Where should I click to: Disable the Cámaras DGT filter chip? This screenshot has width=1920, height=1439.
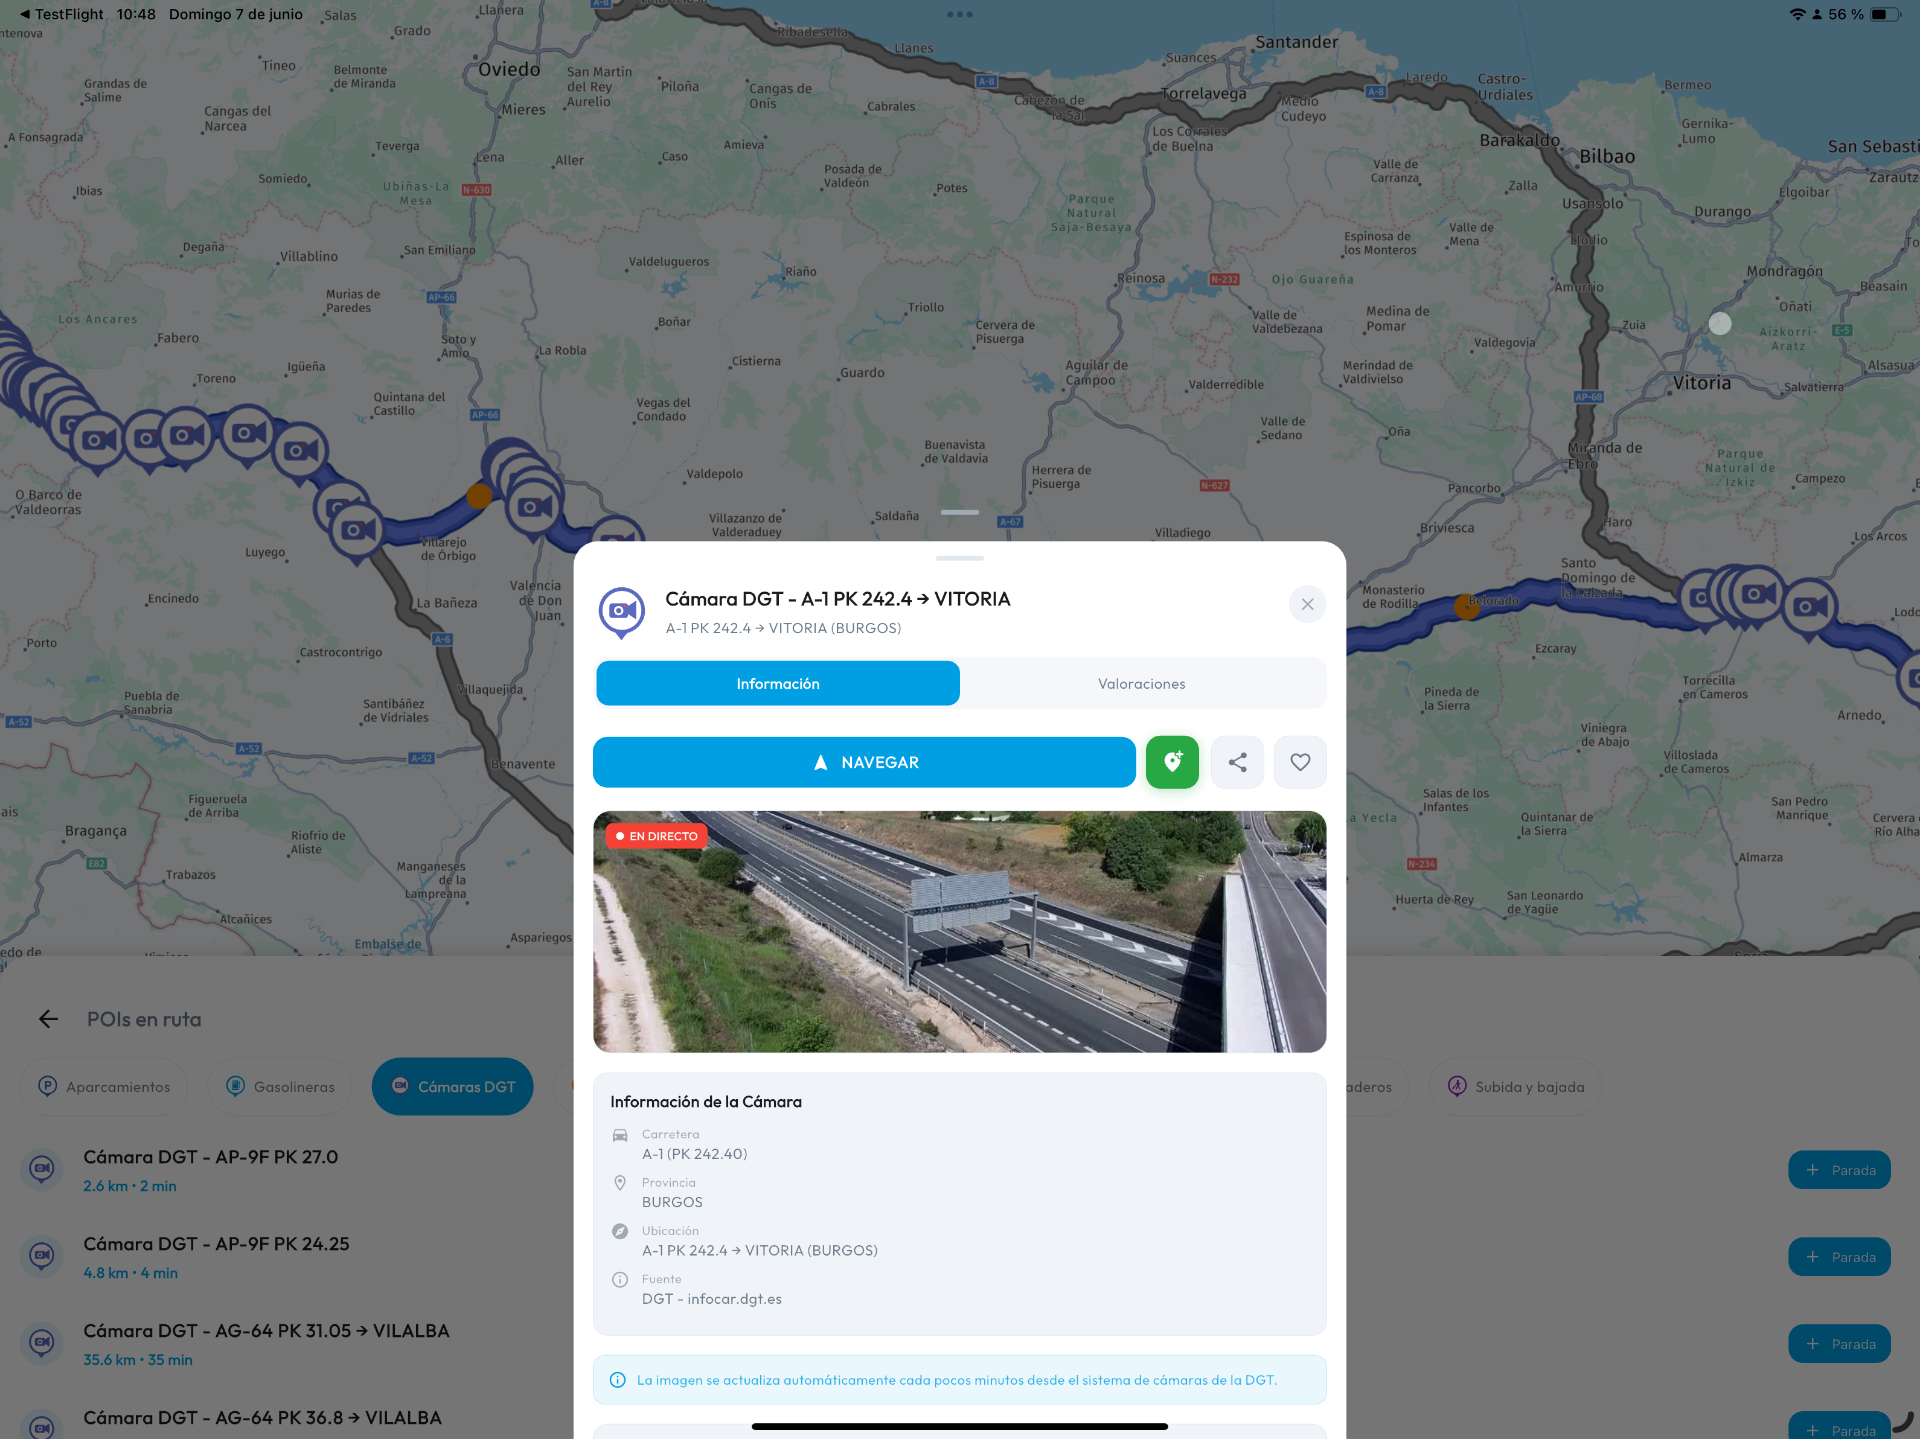(x=453, y=1086)
